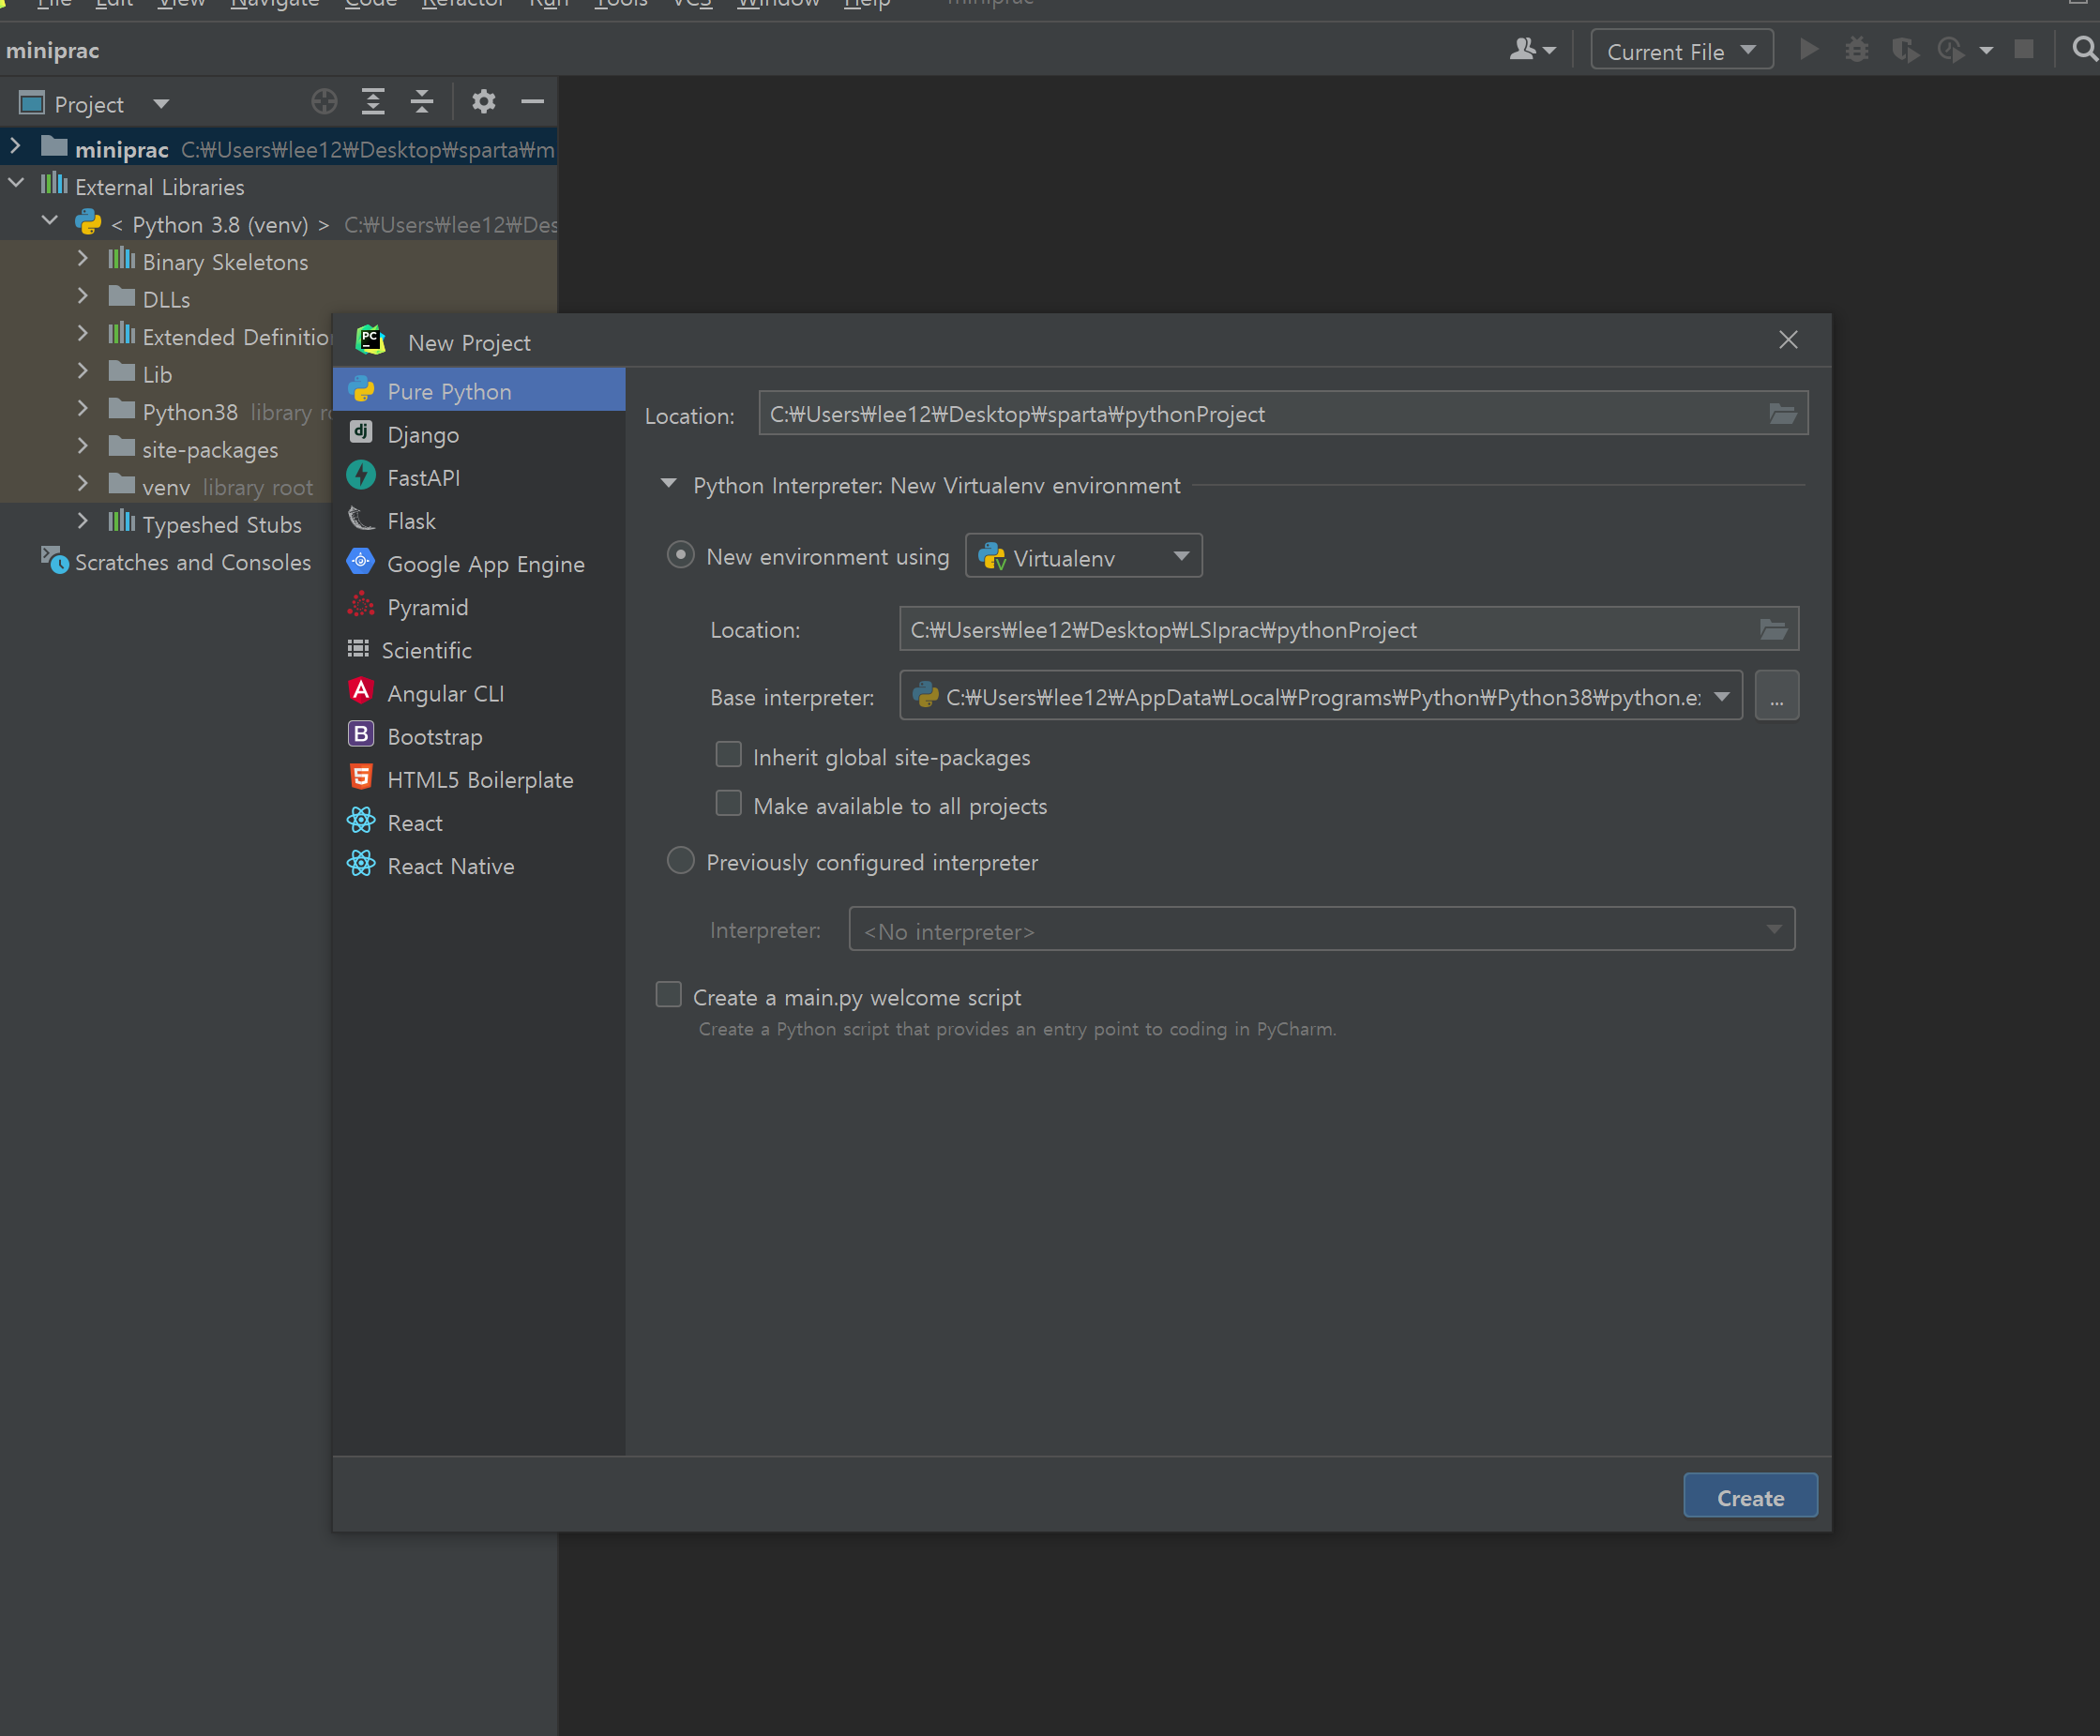Click the miniprac breadcrumb in the navigation bar
This screenshot has height=1736, width=2100.
click(53, 50)
